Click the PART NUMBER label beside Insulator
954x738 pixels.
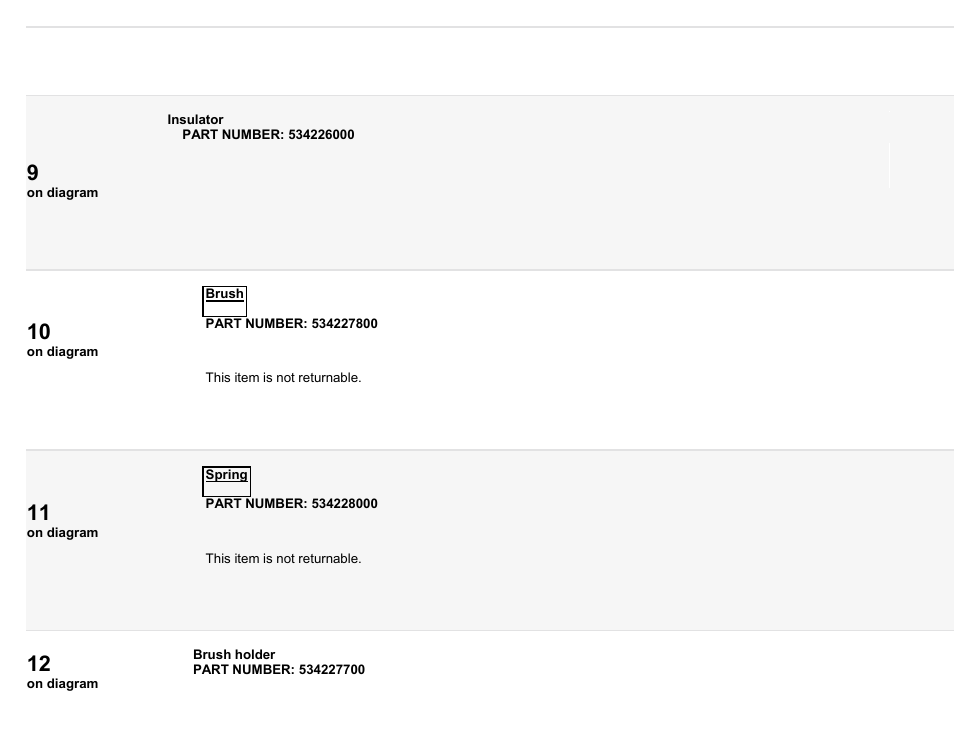[234, 134]
